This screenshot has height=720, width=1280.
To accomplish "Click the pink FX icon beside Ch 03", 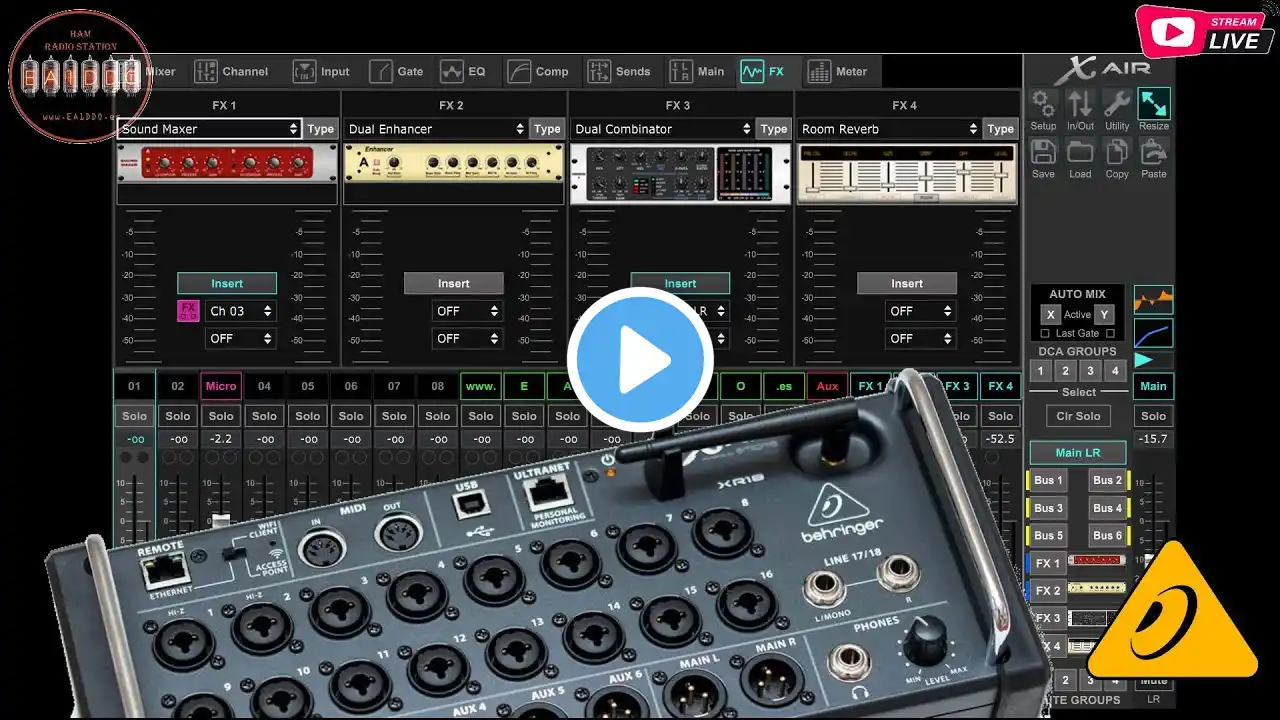I will 189,311.
